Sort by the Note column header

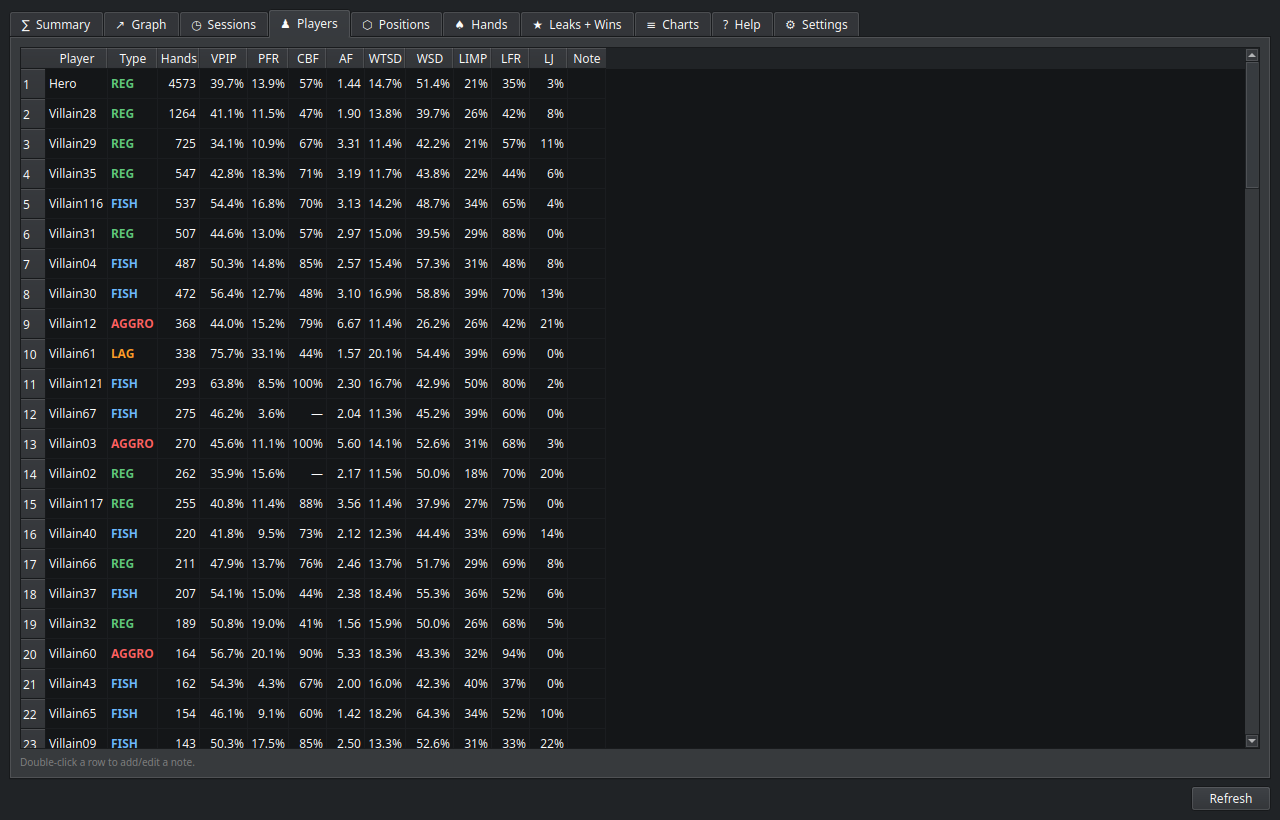pyautogui.click(x=587, y=58)
